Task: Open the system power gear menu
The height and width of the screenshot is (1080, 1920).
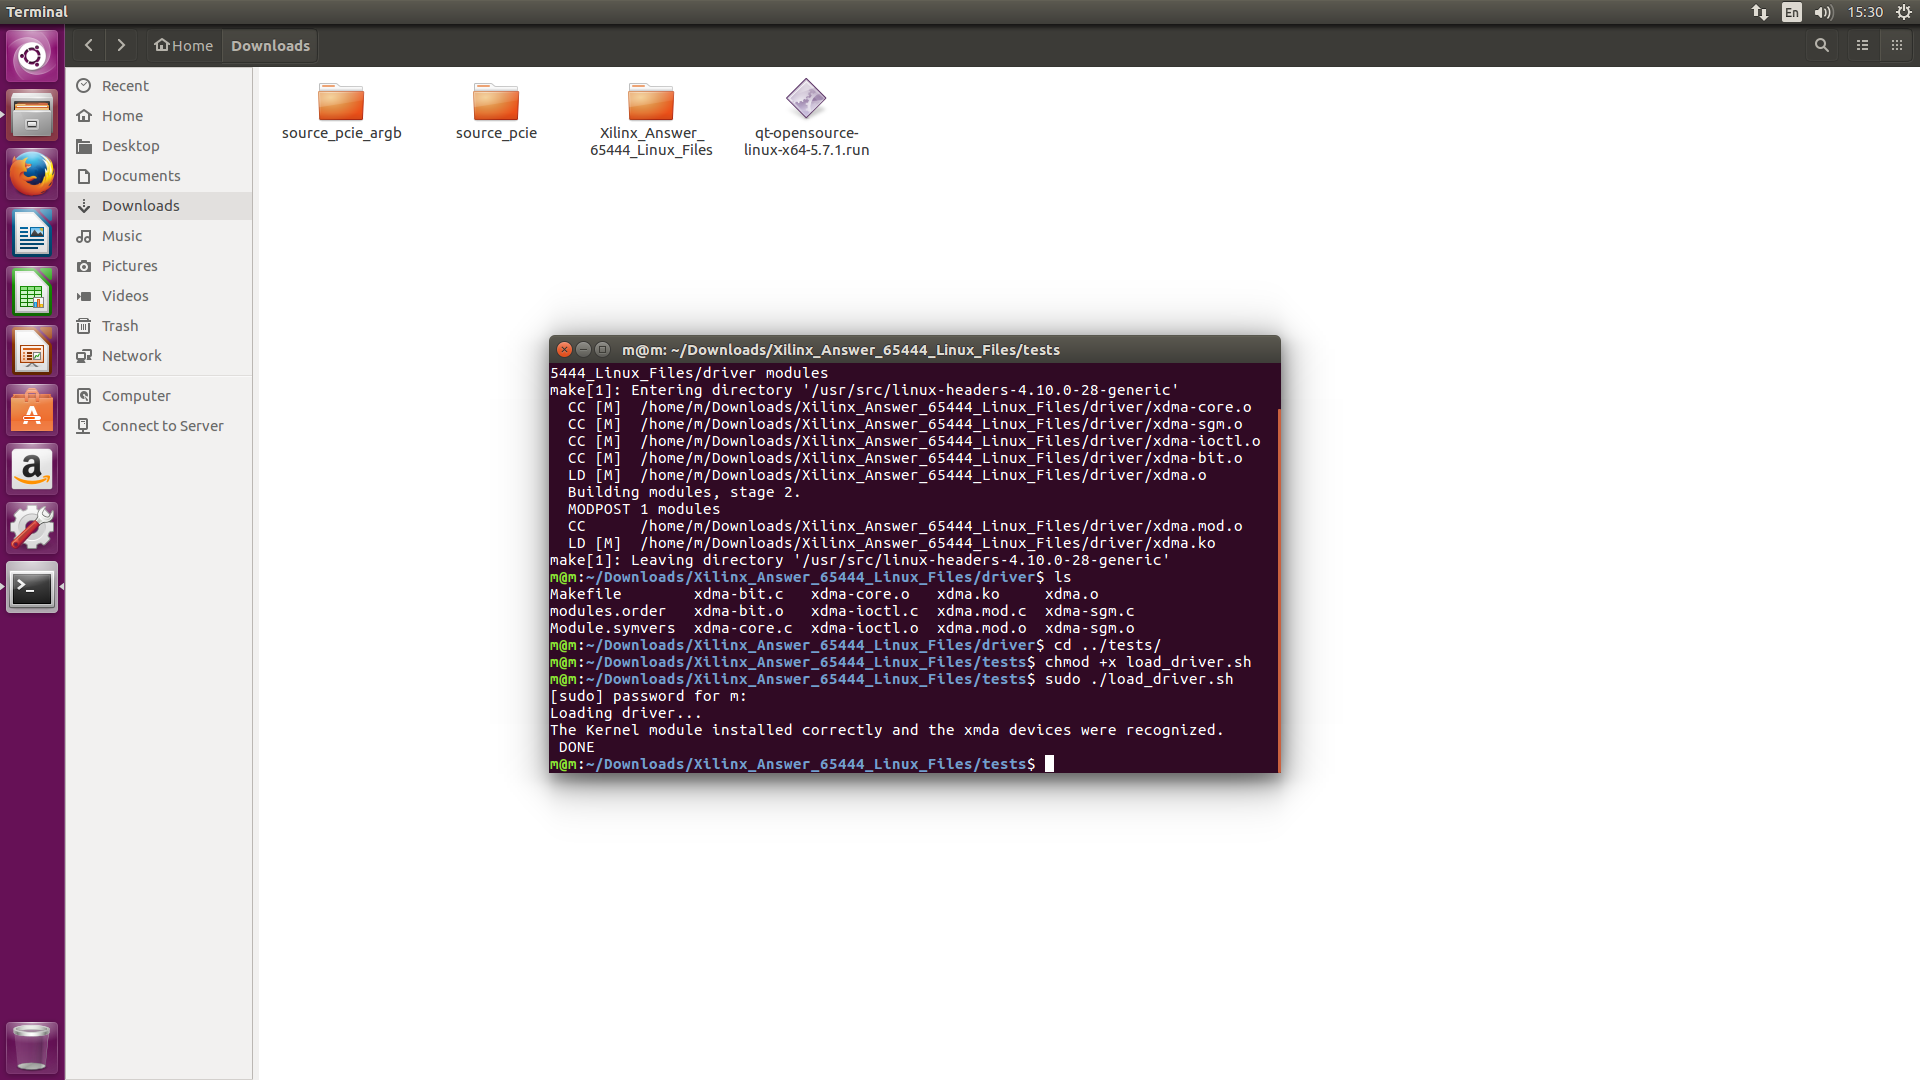Action: 1904,12
